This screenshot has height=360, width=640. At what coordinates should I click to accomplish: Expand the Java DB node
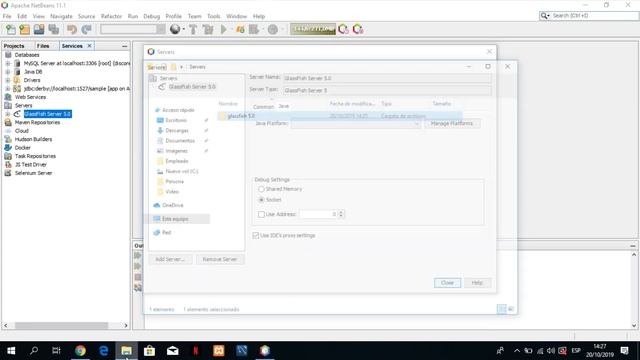pos(7,72)
